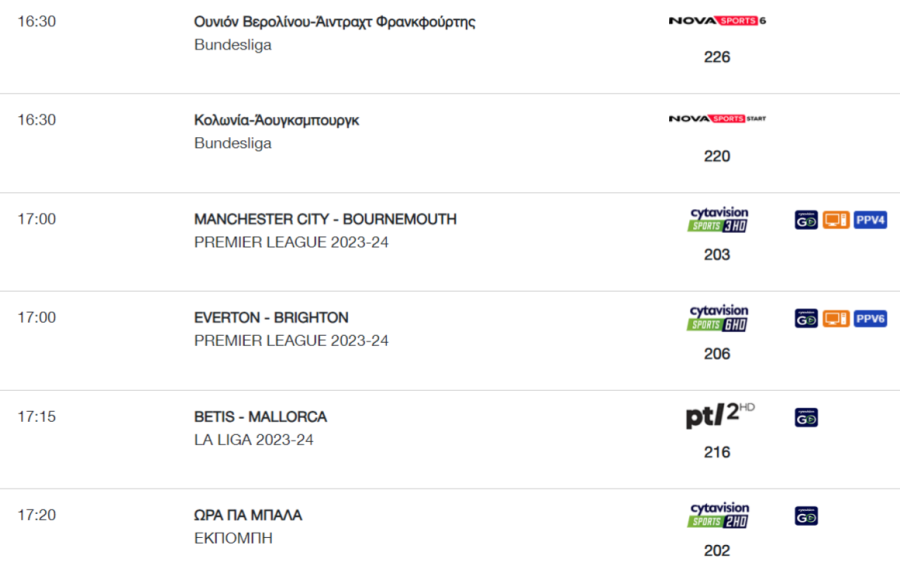The image size is (900, 569).
Task: Click Nova Sports 6 channel logo
Action: click(x=717, y=21)
